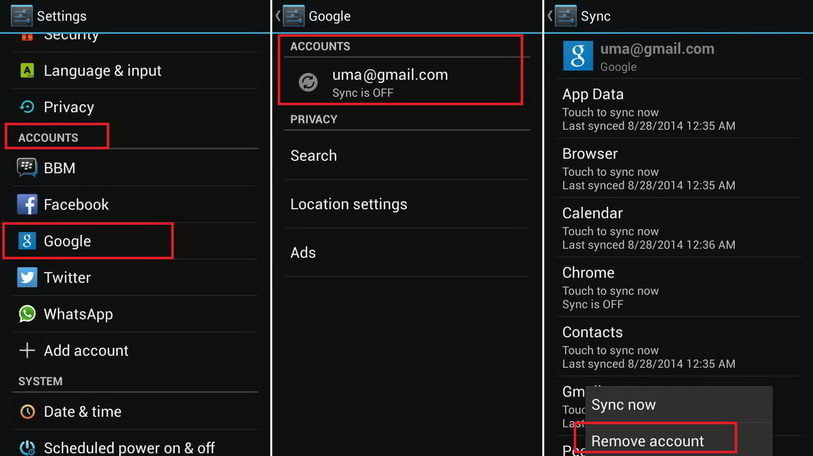Tap the Settings title text
The image size is (813, 456).
click(x=62, y=16)
